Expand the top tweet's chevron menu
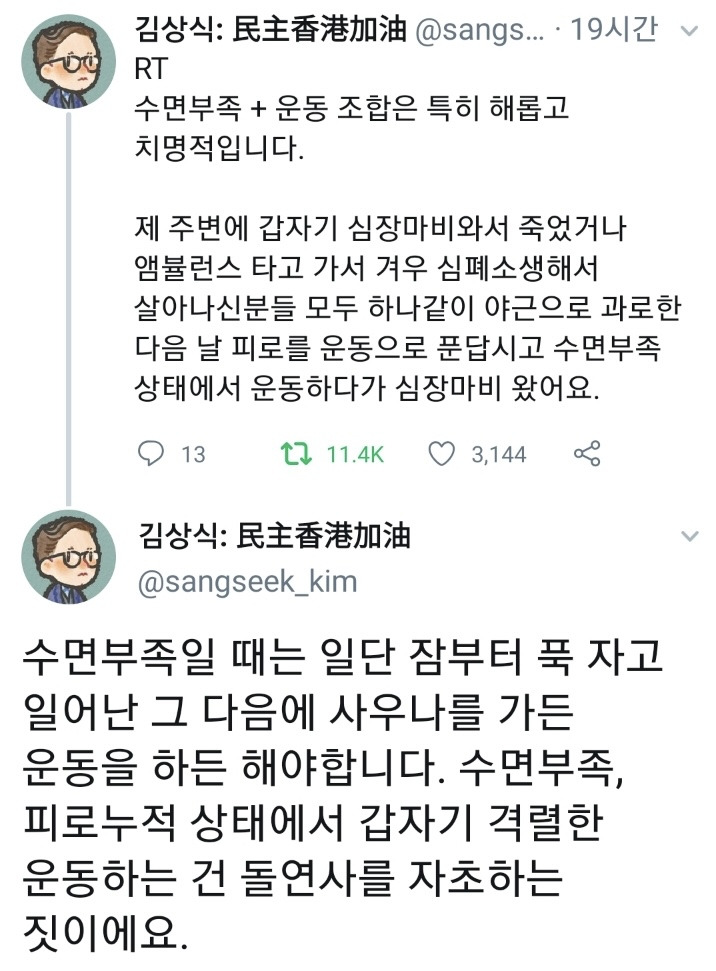This screenshot has width=716, height=971. coord(688,31)
